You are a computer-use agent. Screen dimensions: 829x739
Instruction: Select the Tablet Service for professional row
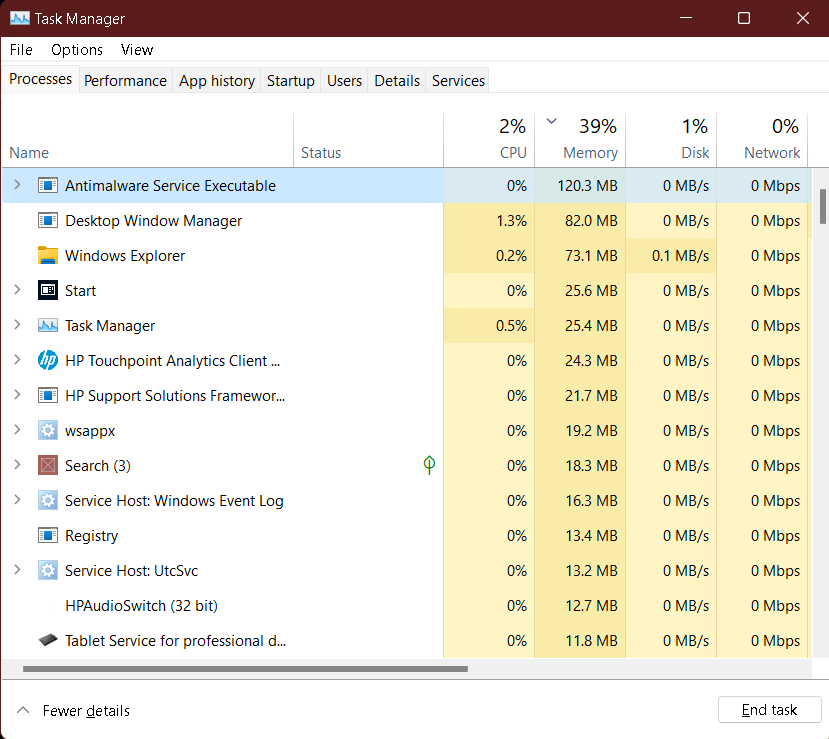tap(406, 640)
